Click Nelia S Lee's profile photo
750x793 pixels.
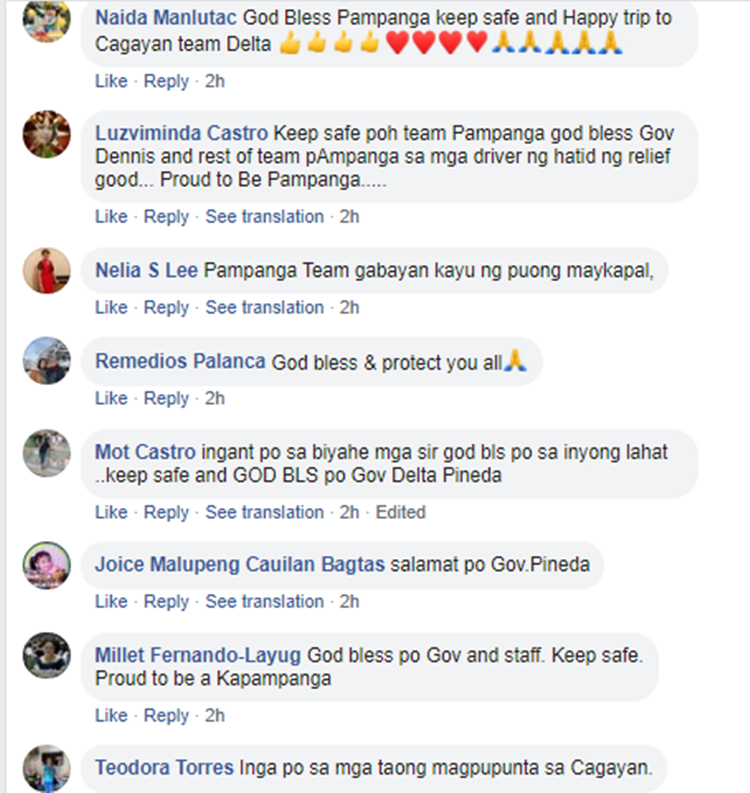click(x=47, y=271)
